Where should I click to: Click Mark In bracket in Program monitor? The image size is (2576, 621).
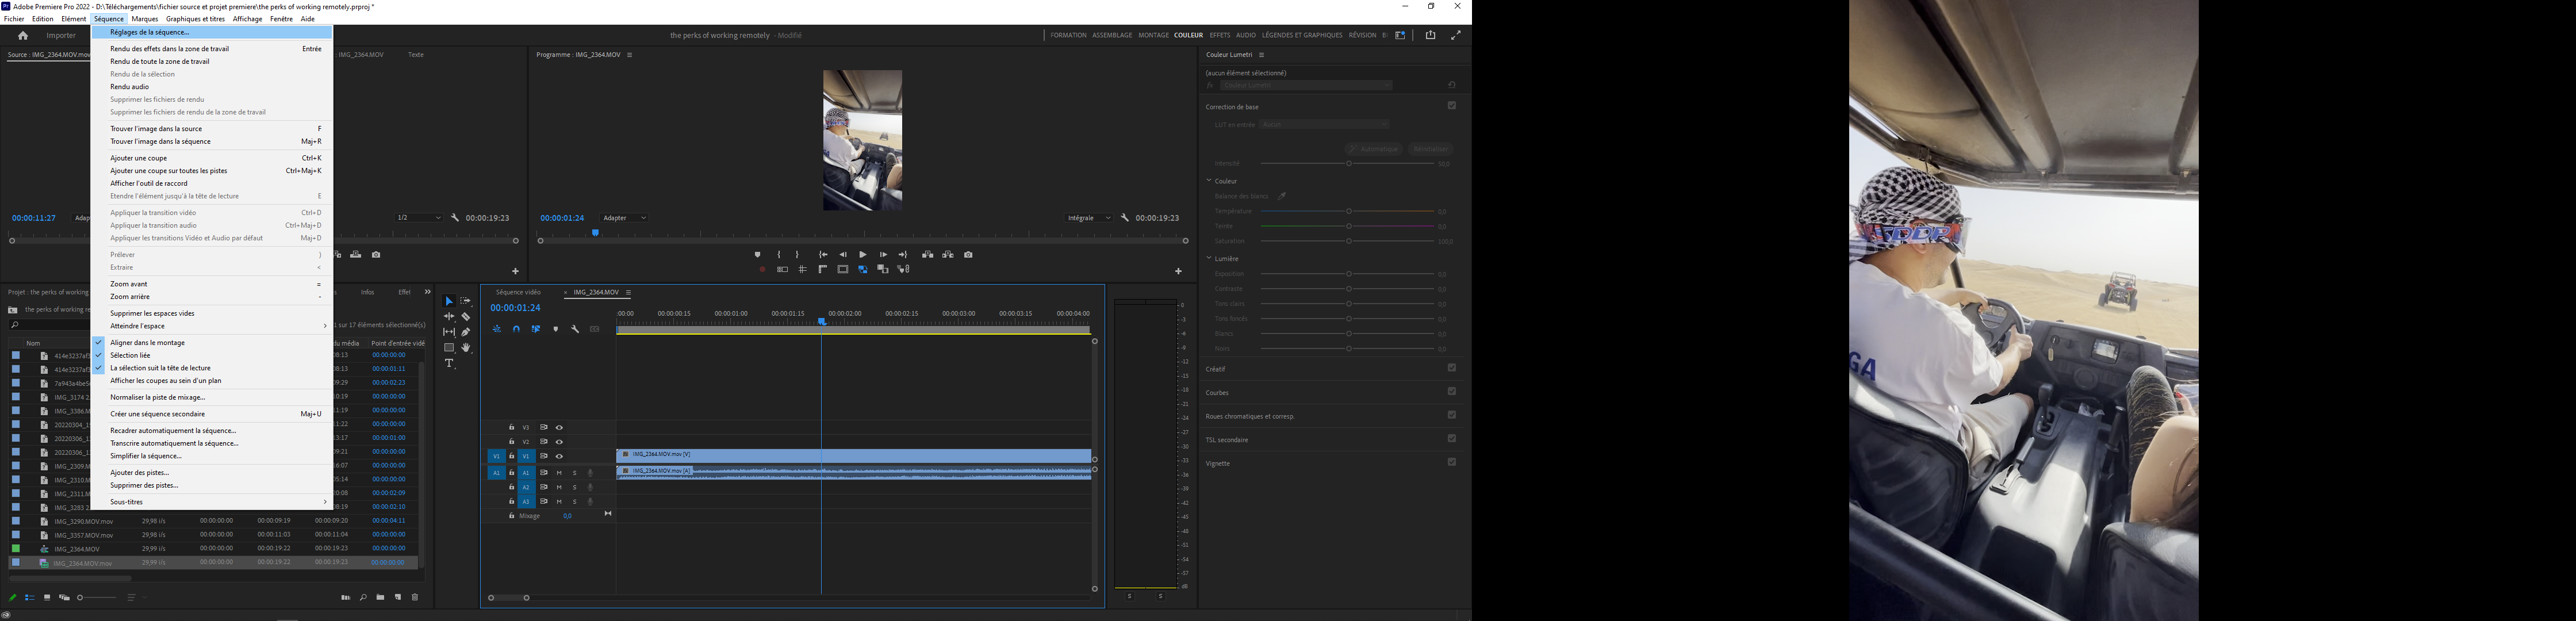pyautogui.click(x=779, y=255)
